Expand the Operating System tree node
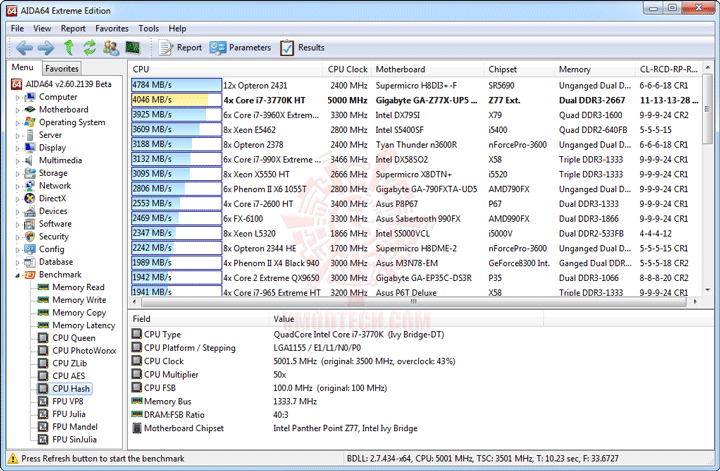720x471 pixels. (17, 123)
